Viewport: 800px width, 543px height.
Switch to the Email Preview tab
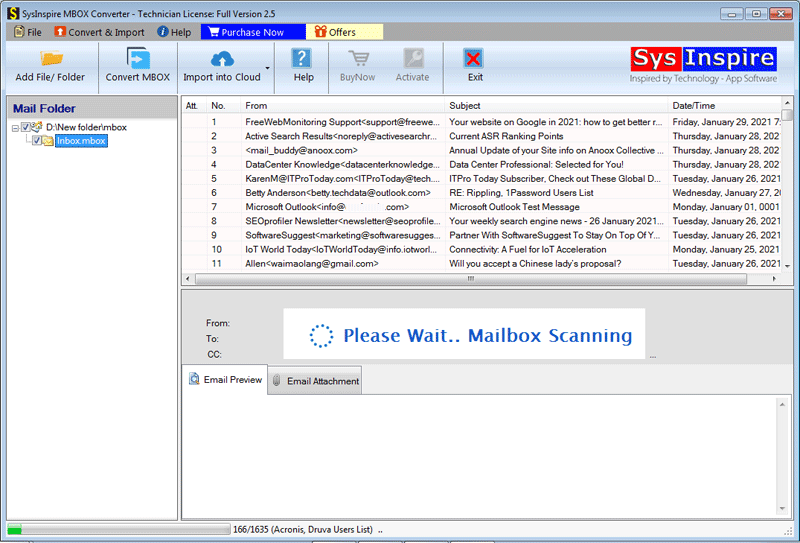[224, 380]
